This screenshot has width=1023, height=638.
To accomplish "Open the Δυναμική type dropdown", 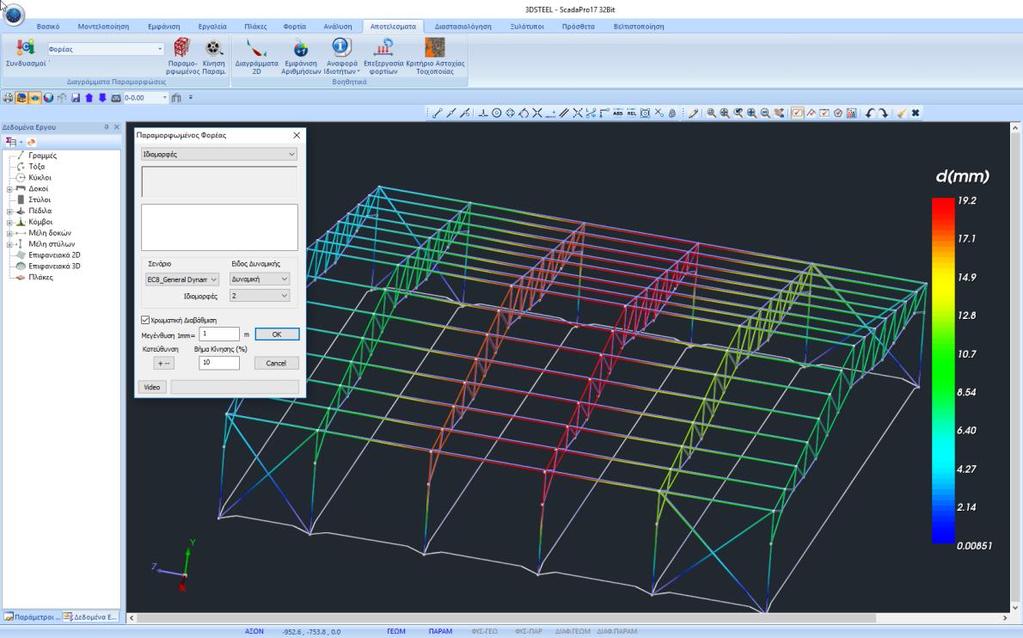I will [x=260, y=279].
